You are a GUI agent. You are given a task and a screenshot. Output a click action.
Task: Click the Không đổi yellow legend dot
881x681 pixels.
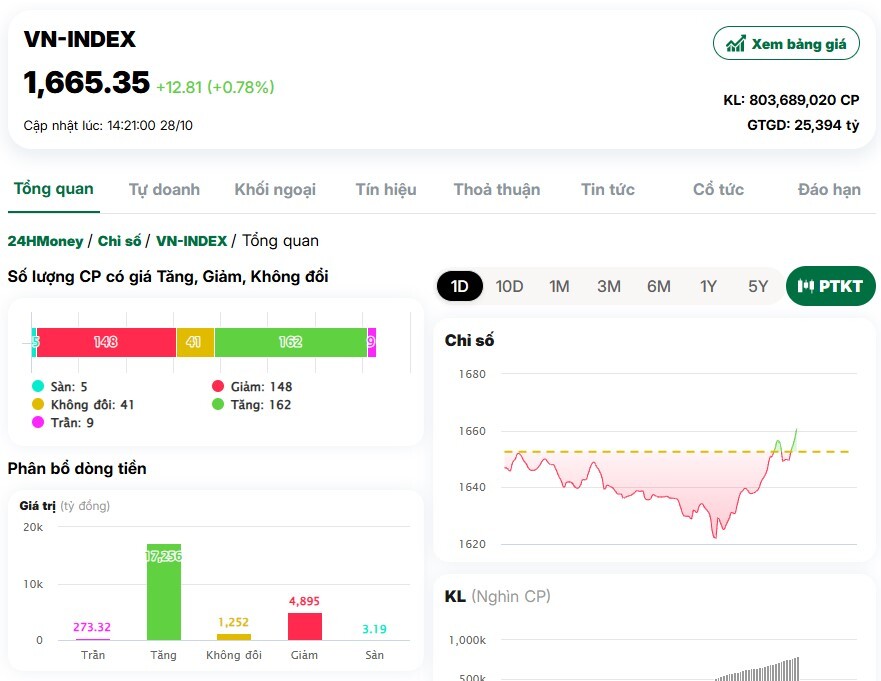38,404
